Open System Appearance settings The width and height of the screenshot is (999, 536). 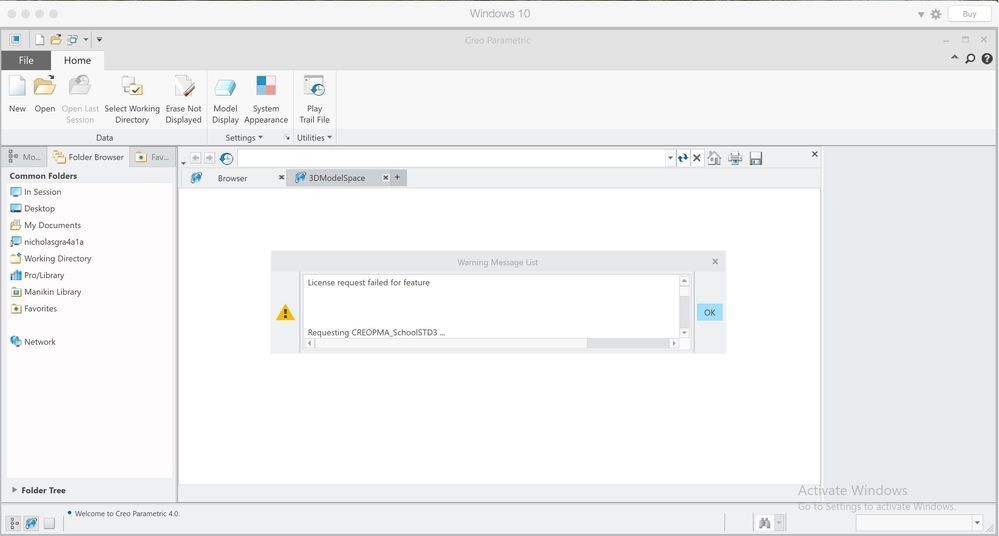tap(266, 99)
